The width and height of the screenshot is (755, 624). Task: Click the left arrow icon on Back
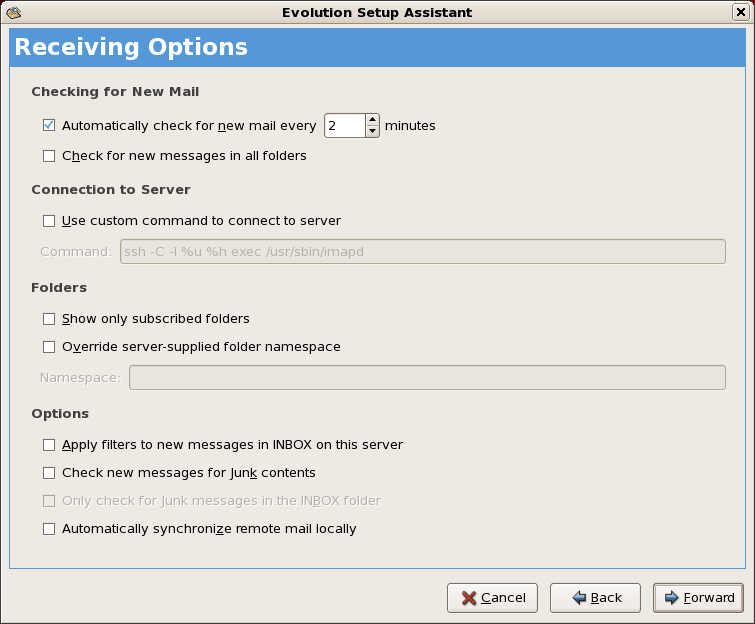click(578, 598)
